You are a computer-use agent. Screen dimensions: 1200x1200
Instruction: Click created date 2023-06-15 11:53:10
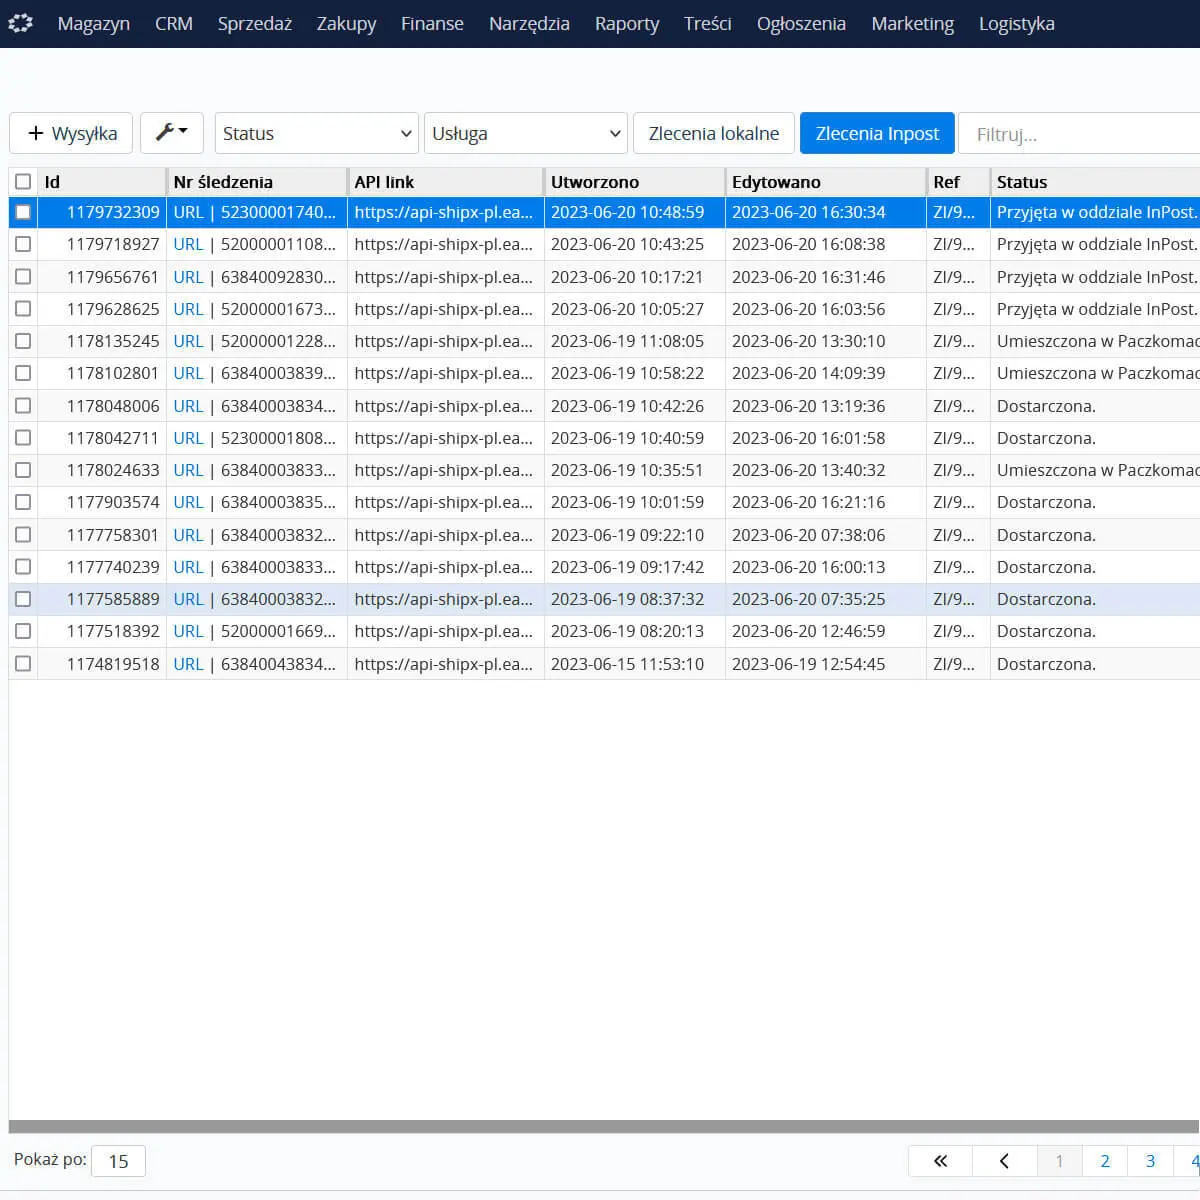pos(627,664)
